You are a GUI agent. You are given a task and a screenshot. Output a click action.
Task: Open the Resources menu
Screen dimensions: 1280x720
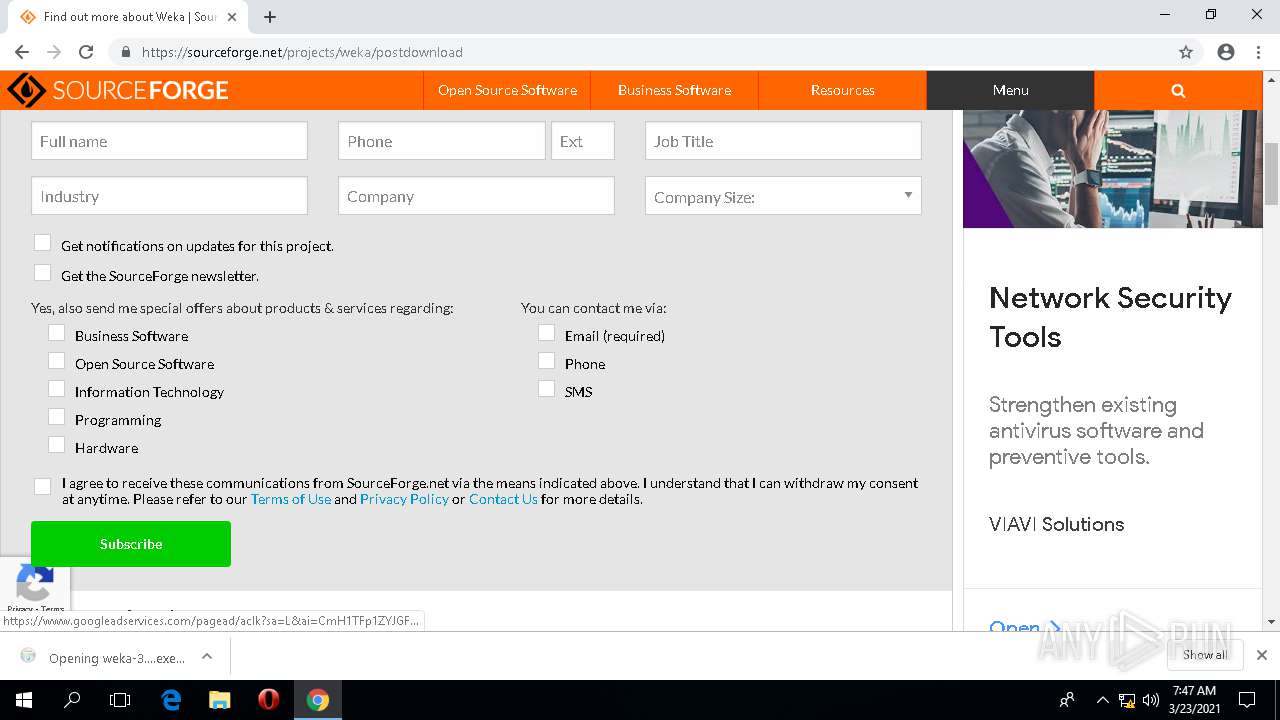(842, 90)
